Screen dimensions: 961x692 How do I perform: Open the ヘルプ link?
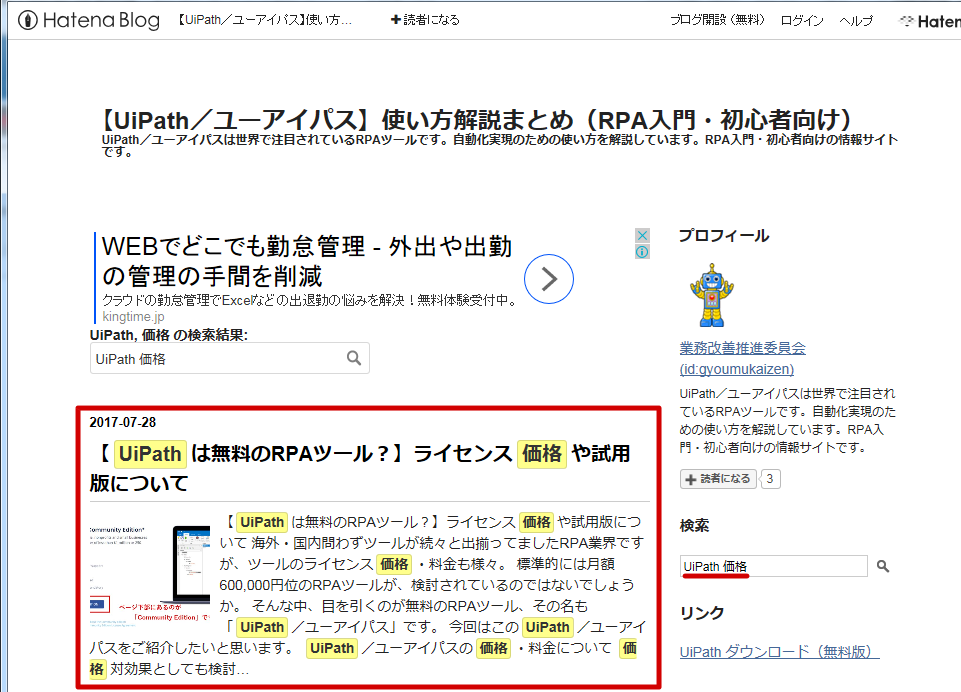point(856,21)
